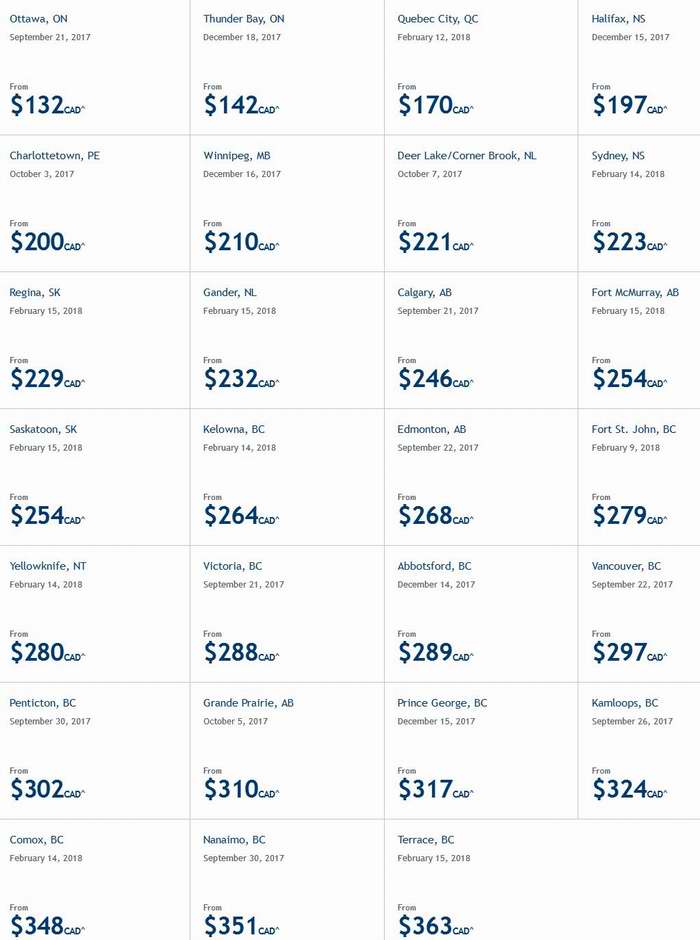Select the Winnipeg, MB $210 fare
Screen dimensions: 700x940
[242, 242]
